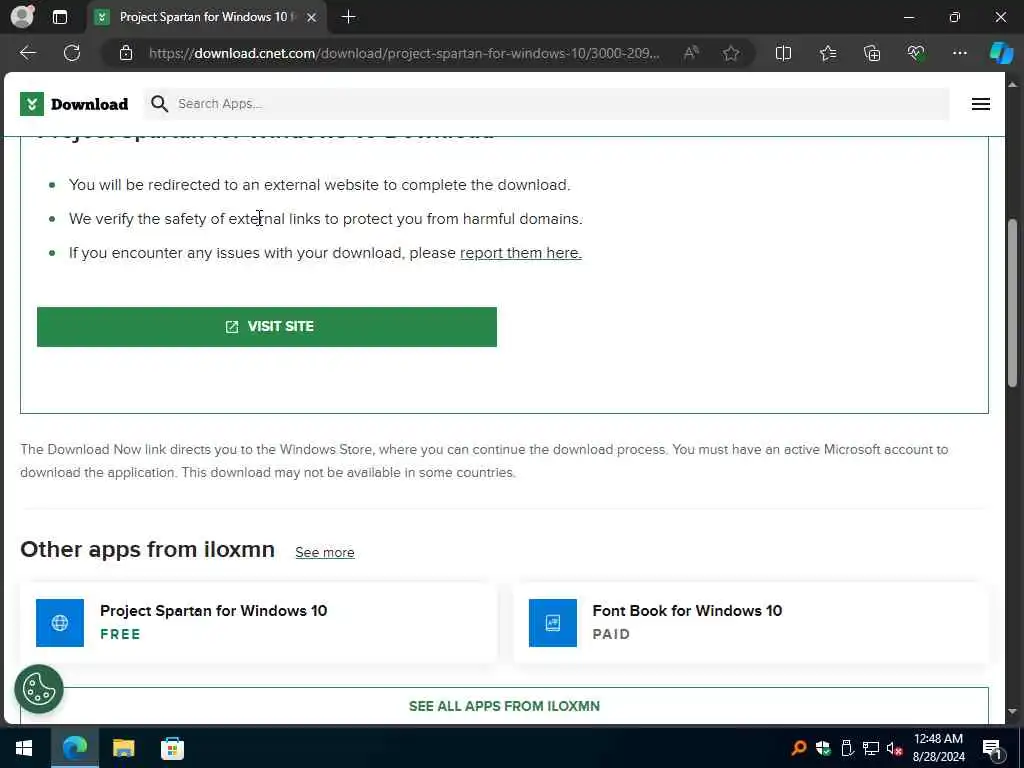Open the clock showing 12:48 AM
1024x768 pixels.
click(x=938, y=748)
